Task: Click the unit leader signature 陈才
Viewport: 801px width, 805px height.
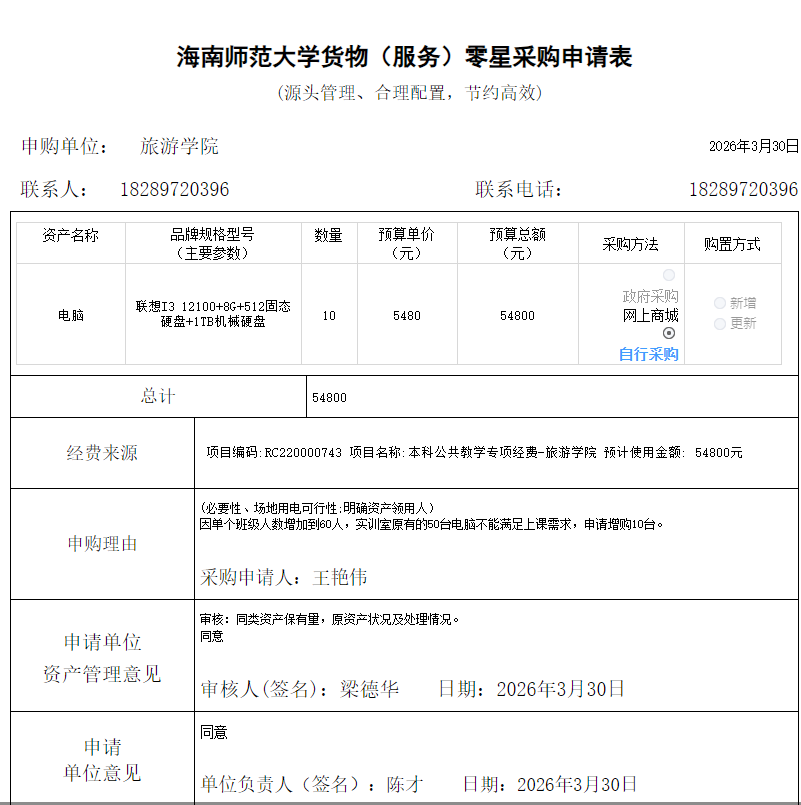Action: [405, 784]
